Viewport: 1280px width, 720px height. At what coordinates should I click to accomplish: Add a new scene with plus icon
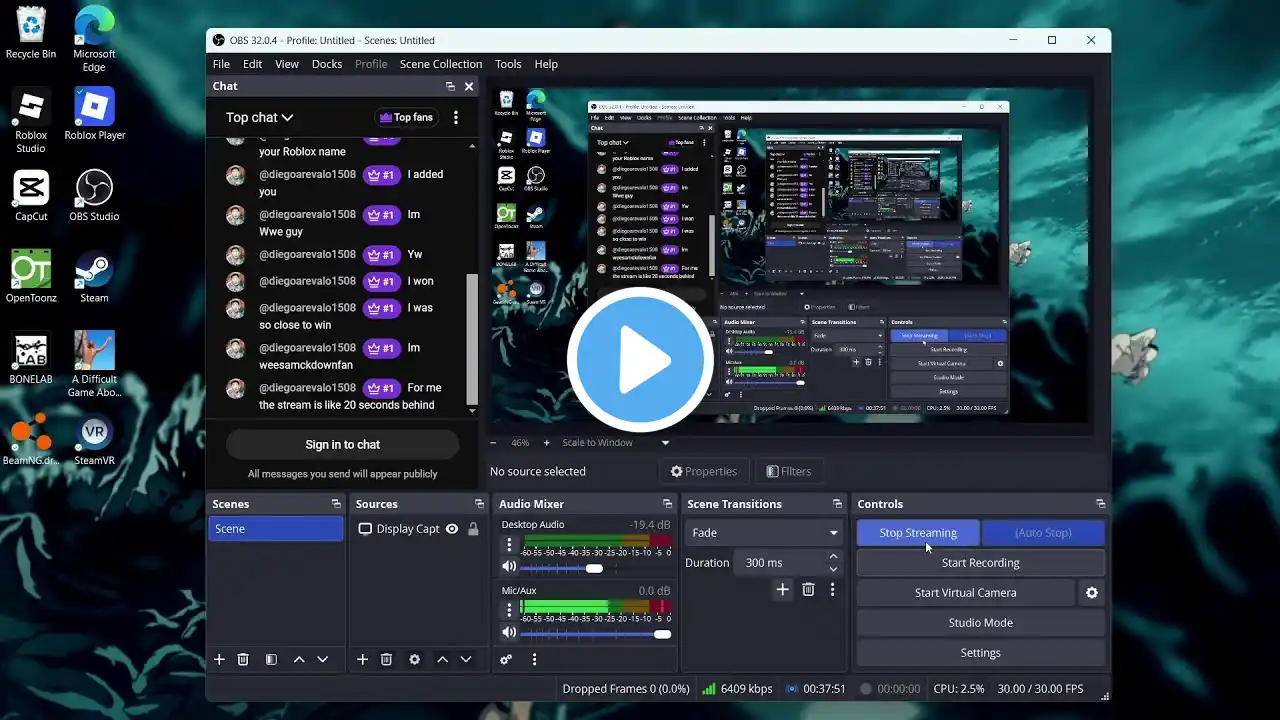[x=219, y=659]
